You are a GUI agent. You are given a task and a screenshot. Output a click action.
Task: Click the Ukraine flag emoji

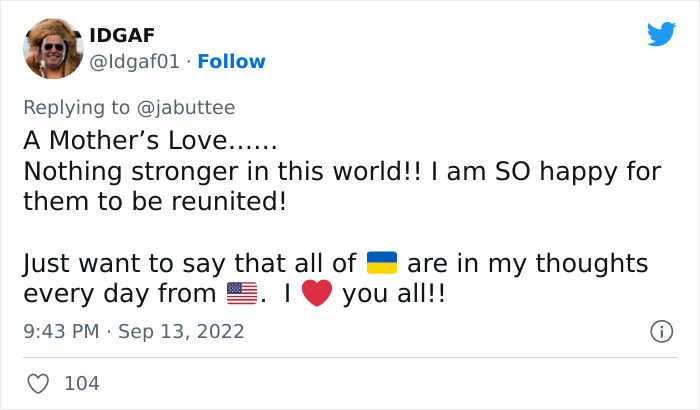pyautogui.click(x=382, y=263)
